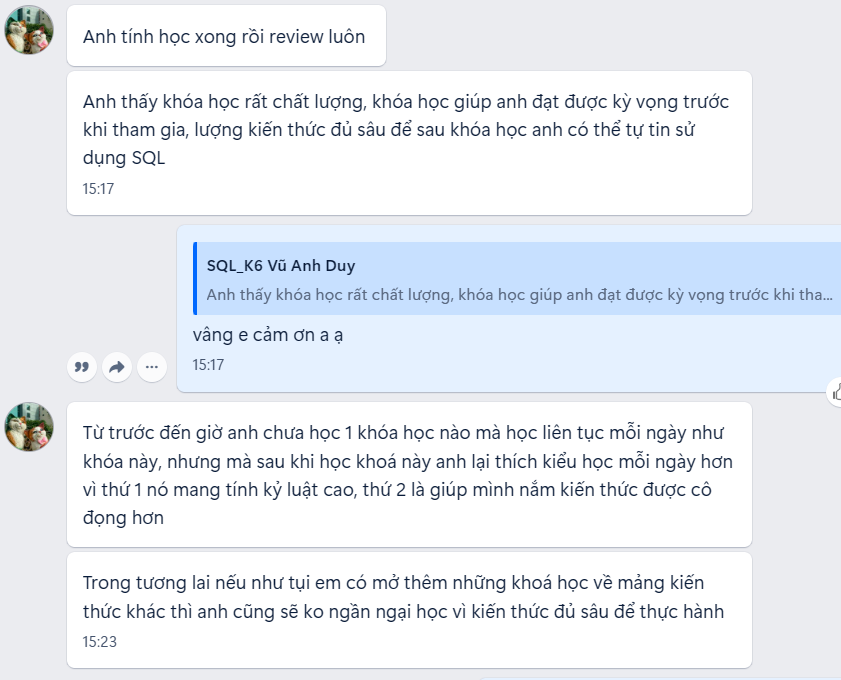Click the avatar beside 'Từ trước đến giờ' message
841x680 pixels.
[x=29, y=427]
